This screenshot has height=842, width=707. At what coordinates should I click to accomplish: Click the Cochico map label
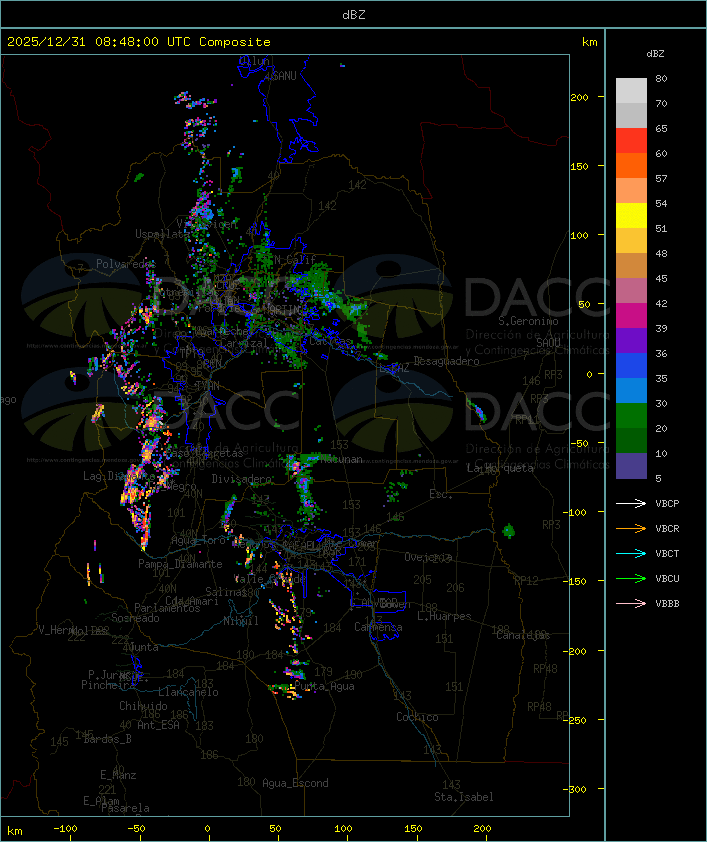coord(417,717)
